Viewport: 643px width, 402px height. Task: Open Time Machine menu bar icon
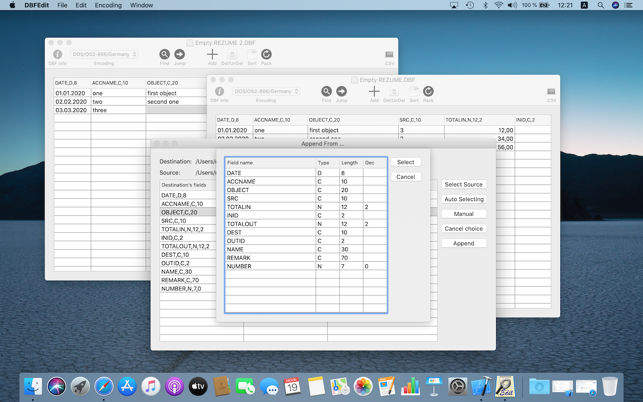(470, 5)
